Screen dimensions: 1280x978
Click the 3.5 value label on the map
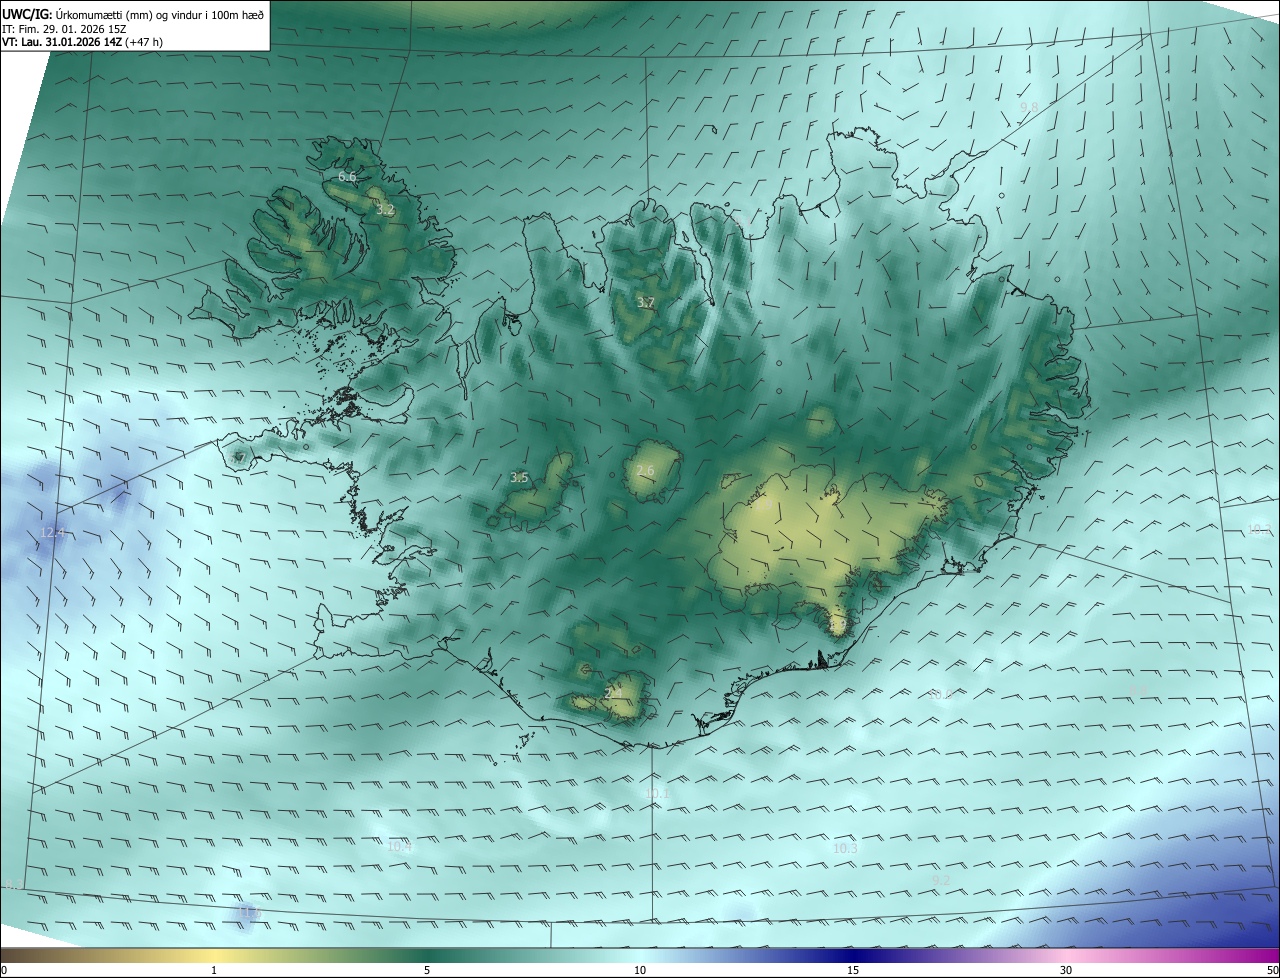click(519, 478)
